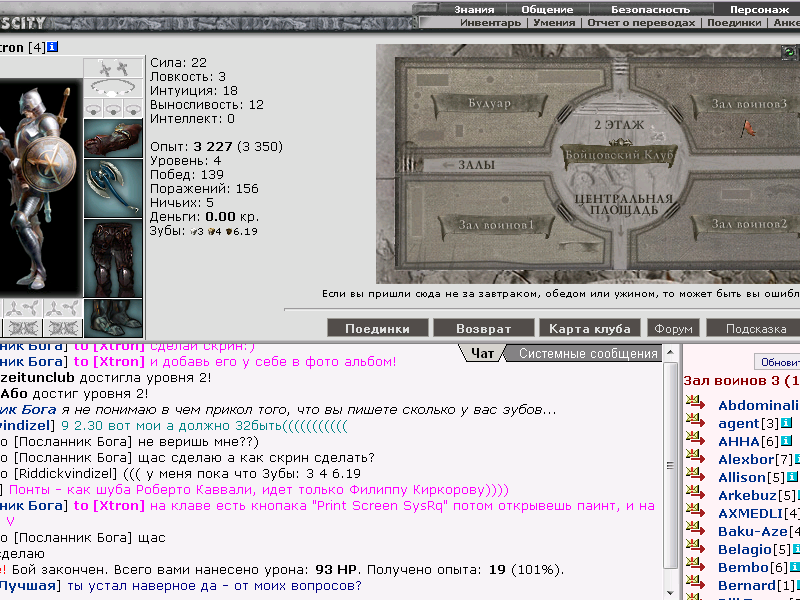The width and height of the screenshot is (800, 600).
Task: Open Карта клуба button
Action: click(x=590, y=328)
